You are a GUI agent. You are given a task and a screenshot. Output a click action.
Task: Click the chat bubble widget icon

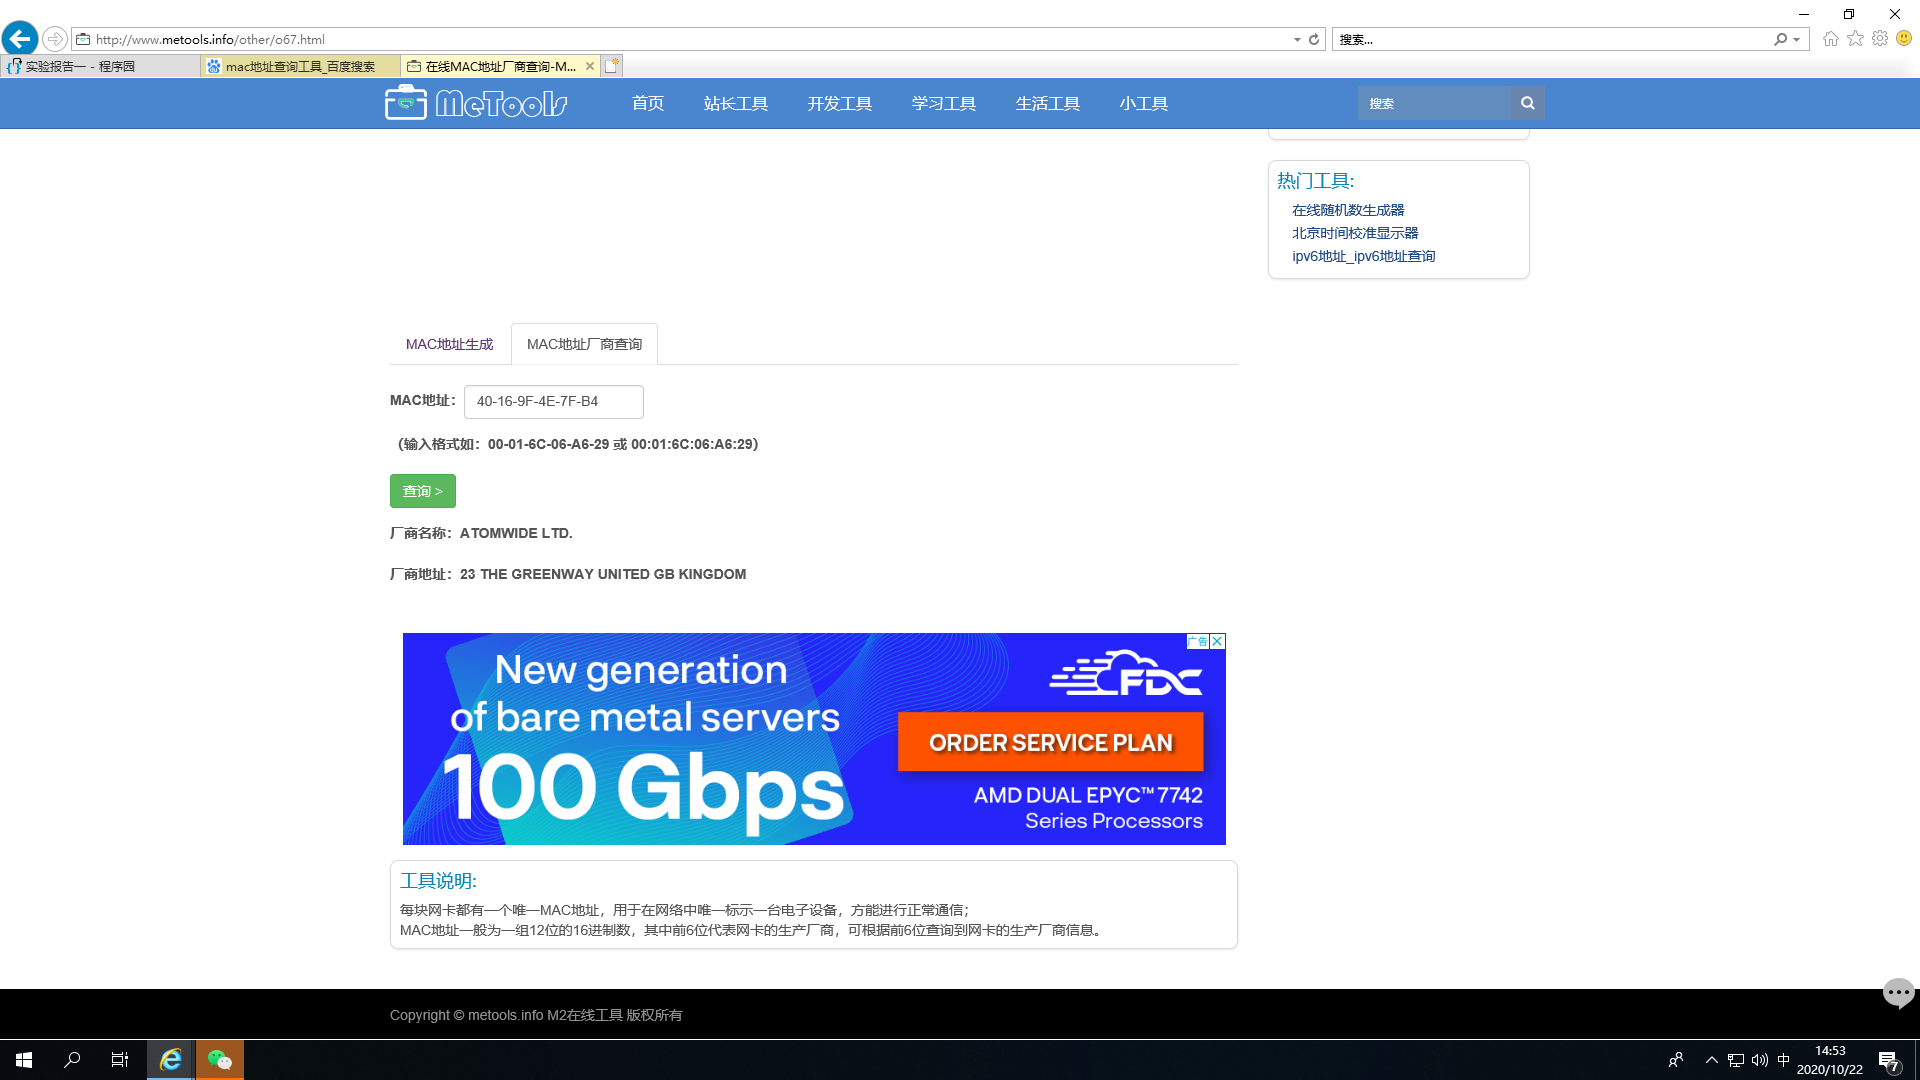[1898, 992]
